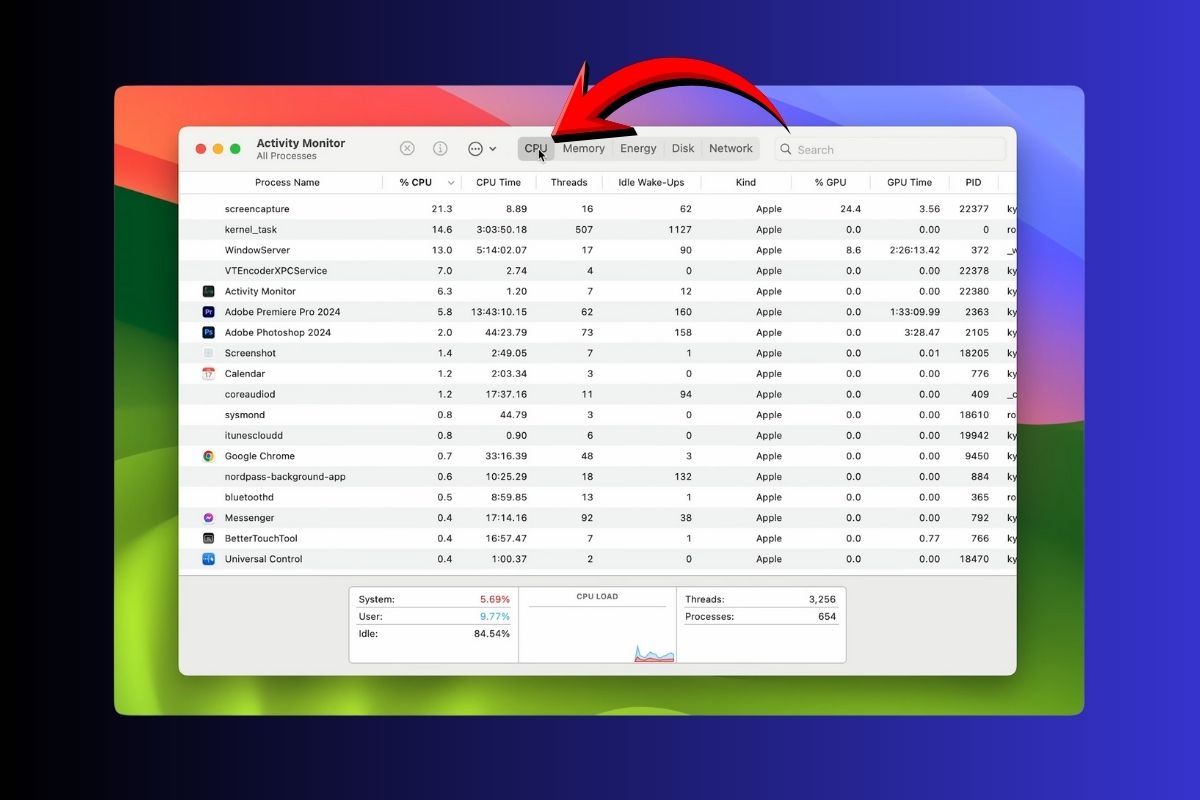Select the Activity Monitor process name
This screenshot has height=800, width=1200.
[x=260, y=291]
